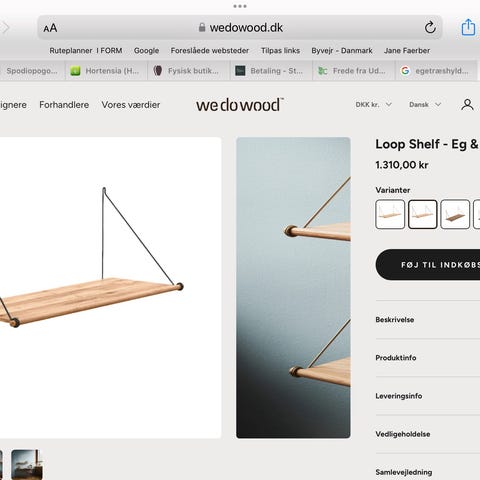Click the we do wood logo
480x480 pixels.
coord(240,105)
